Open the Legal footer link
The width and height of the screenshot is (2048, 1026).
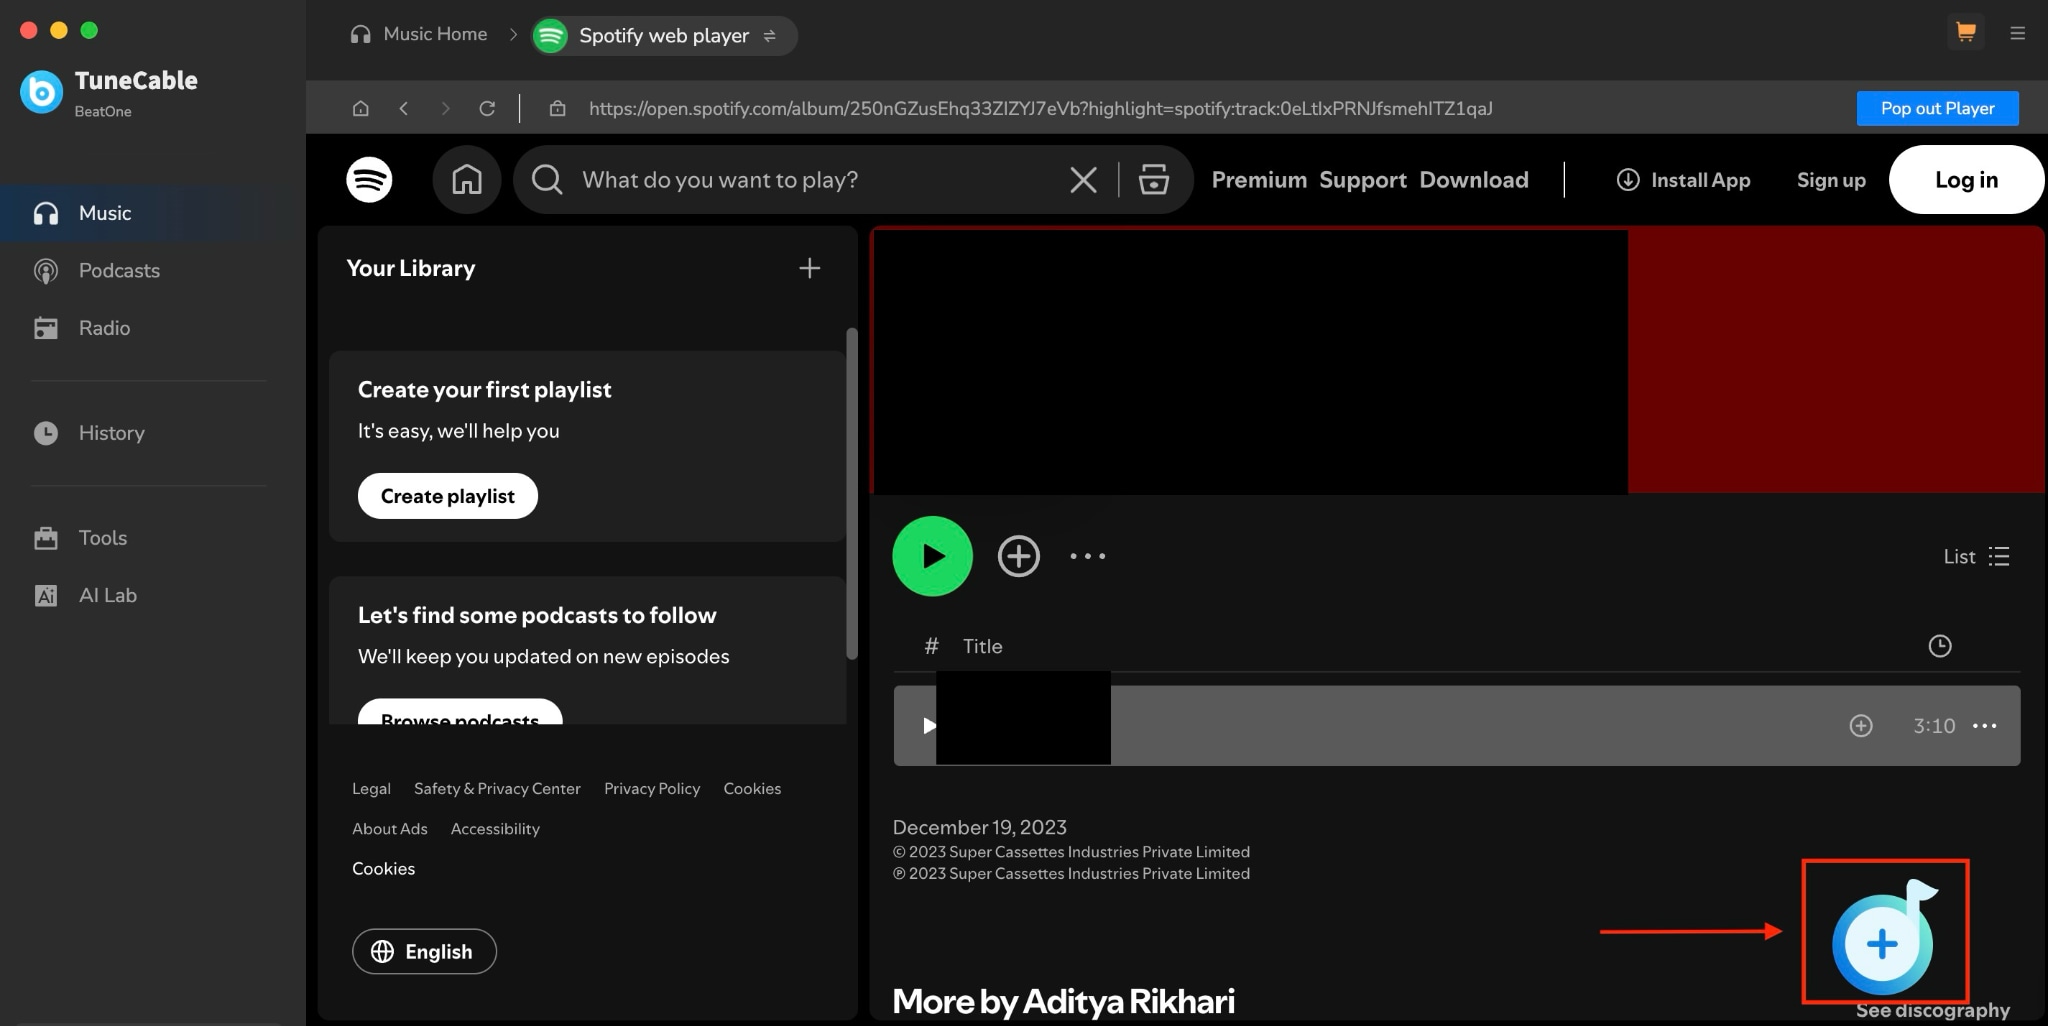pyautogui.click(x=371, y=789)
